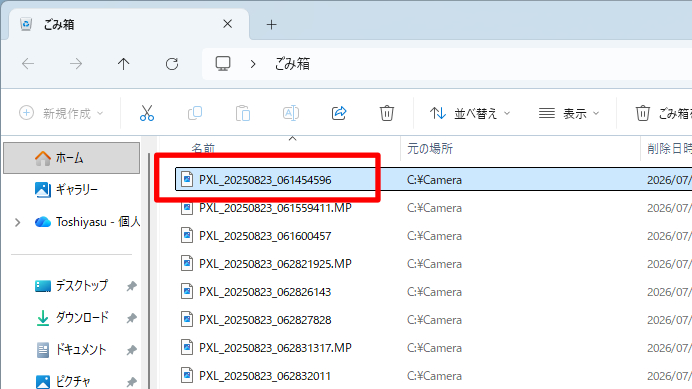Viewport: 692px width, 389px height.
Task: Click ごみ箱 in the address bar
Action: point(292,64)
